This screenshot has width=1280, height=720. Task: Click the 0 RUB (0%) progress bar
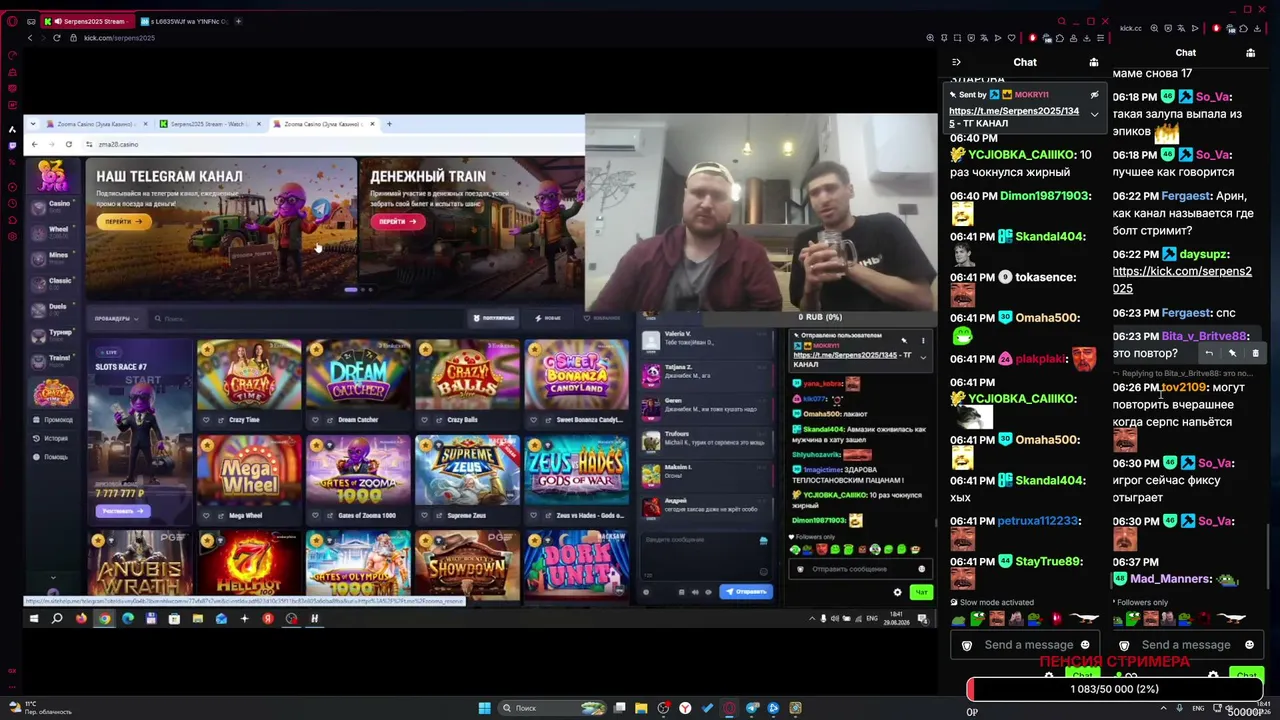(819, 317)
